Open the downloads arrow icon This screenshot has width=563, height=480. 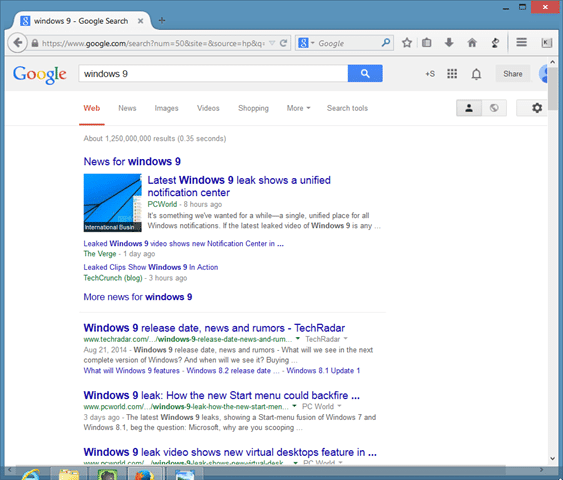[449, 43]
